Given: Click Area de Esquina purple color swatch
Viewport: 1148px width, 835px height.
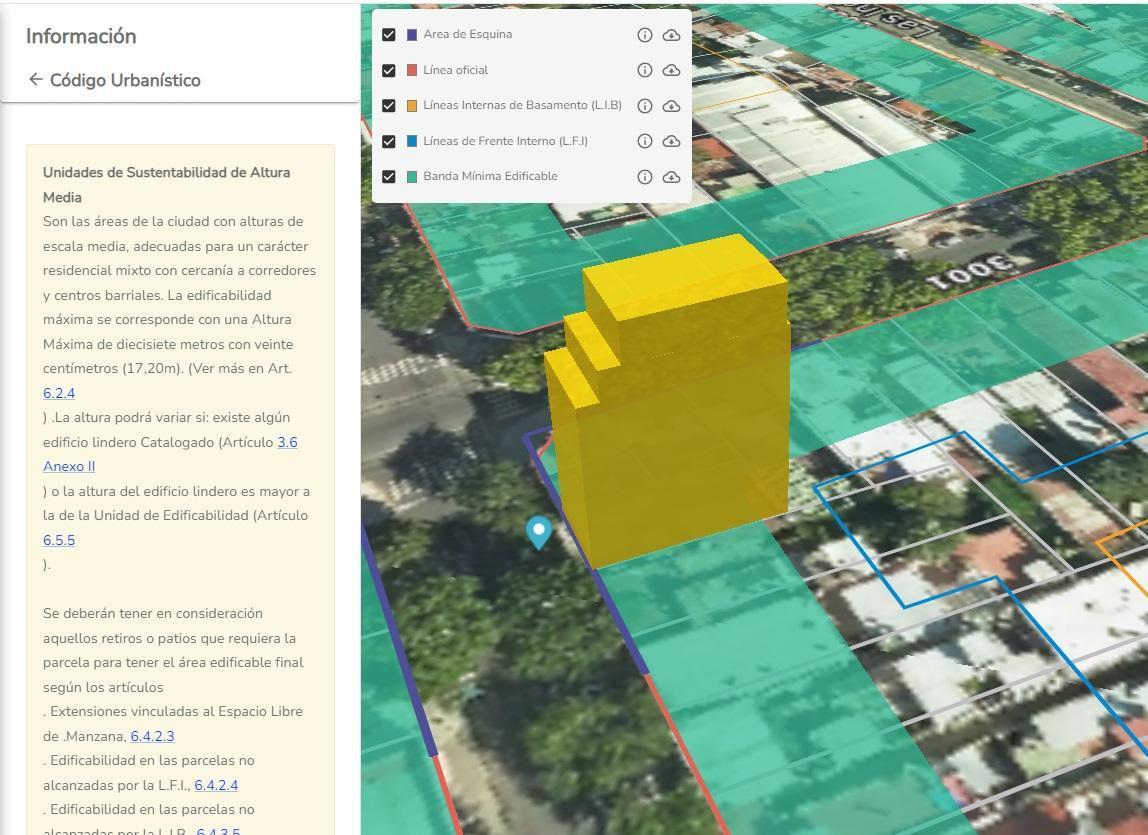Looking at the screenshot, I should pos(411,34).
